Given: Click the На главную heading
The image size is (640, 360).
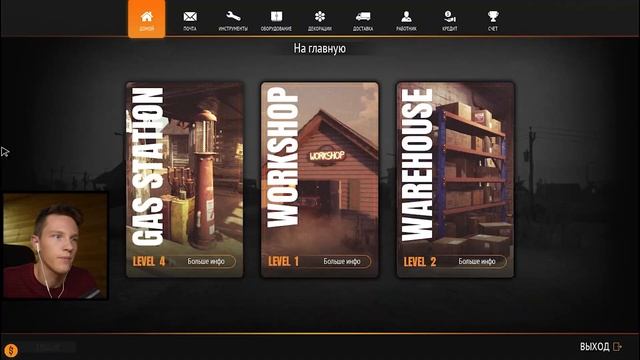Looking at the screenshot, I should (320, 49).
